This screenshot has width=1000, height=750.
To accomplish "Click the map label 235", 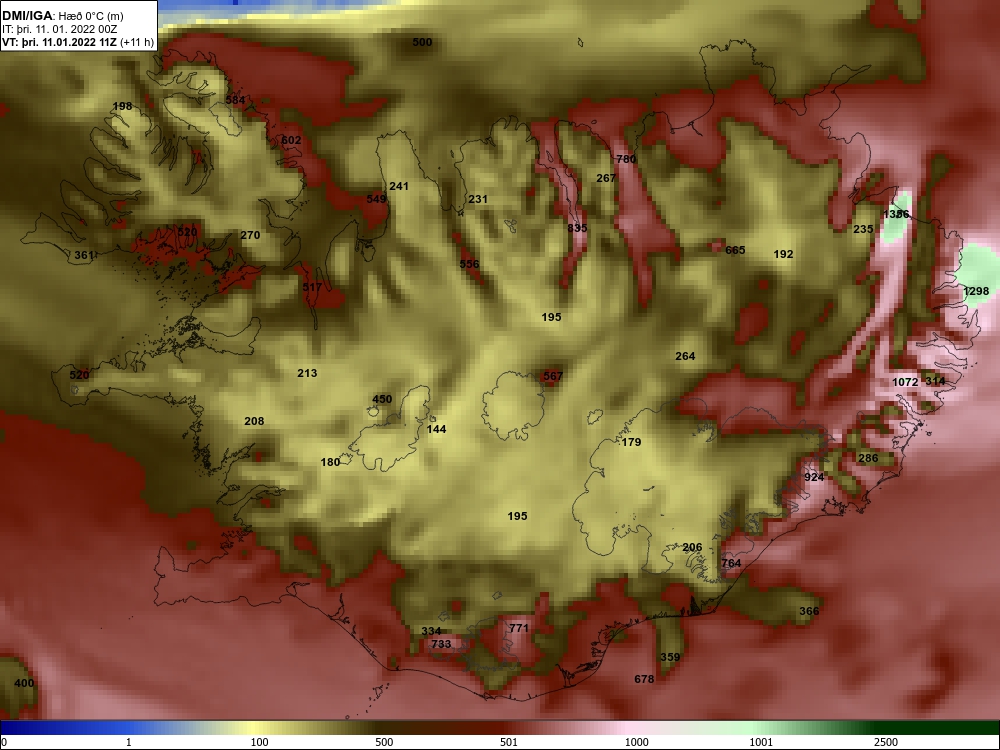I will 863,229.
